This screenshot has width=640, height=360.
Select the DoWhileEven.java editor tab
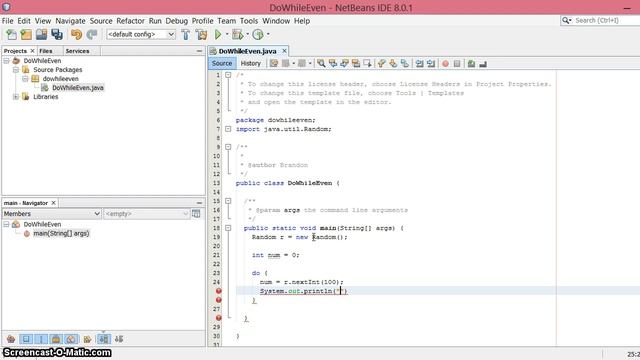(x=247, y=51)
